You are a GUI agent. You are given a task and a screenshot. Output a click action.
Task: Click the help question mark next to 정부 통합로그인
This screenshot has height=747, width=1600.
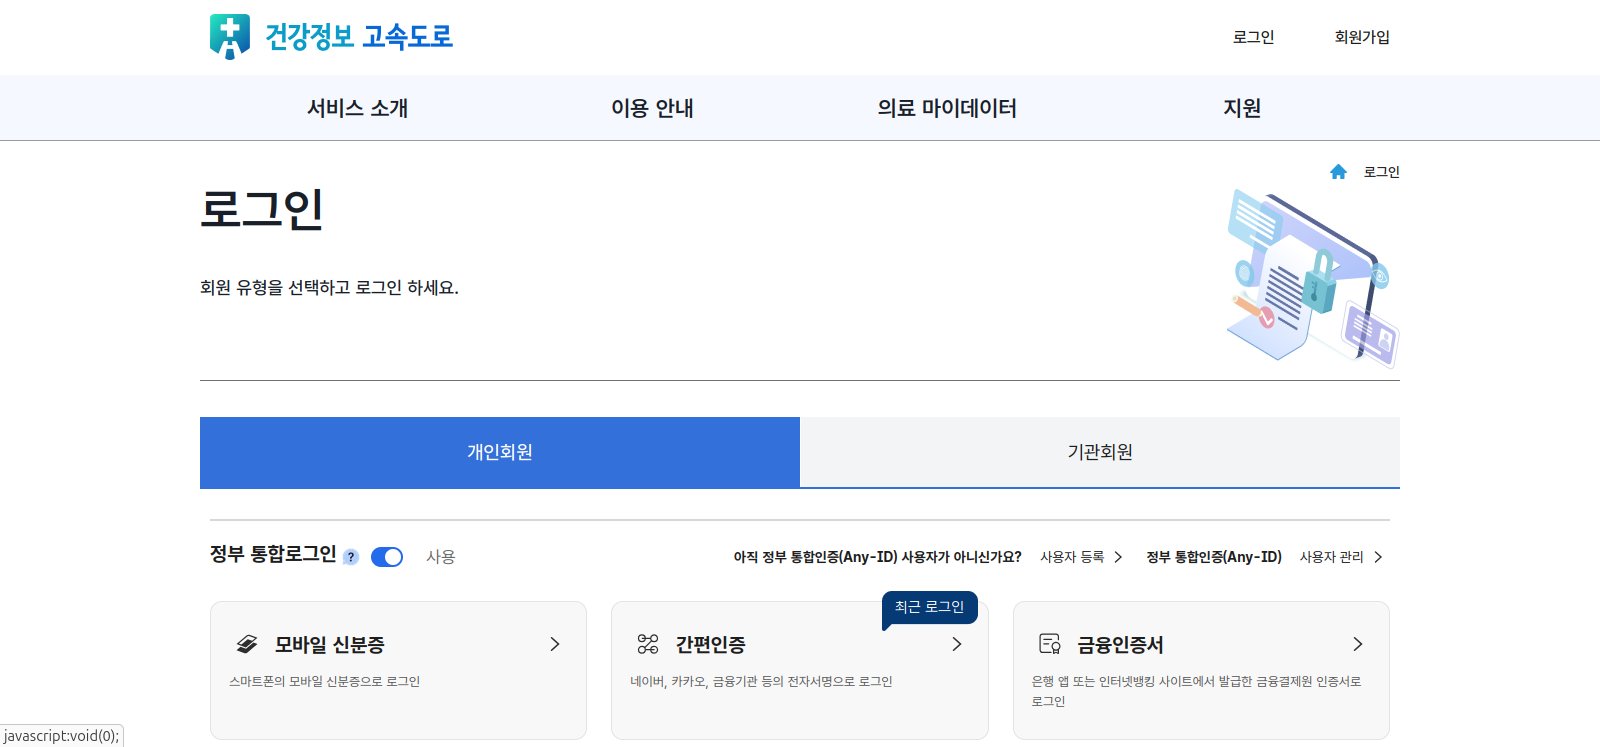(351, 557)
